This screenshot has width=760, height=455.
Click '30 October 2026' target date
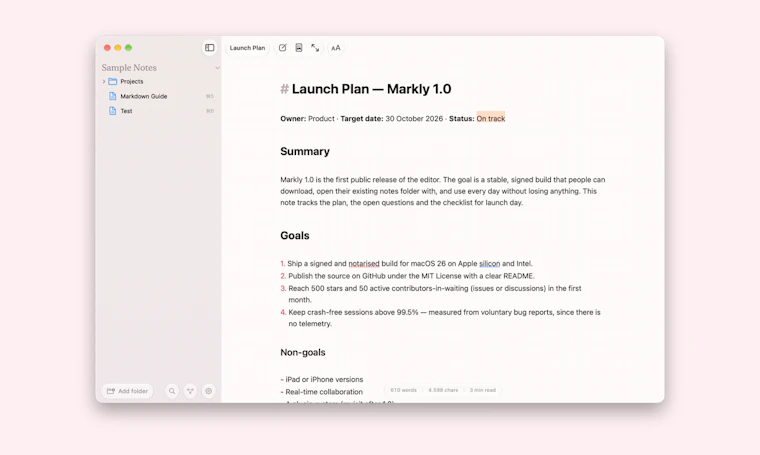[414, 118]
